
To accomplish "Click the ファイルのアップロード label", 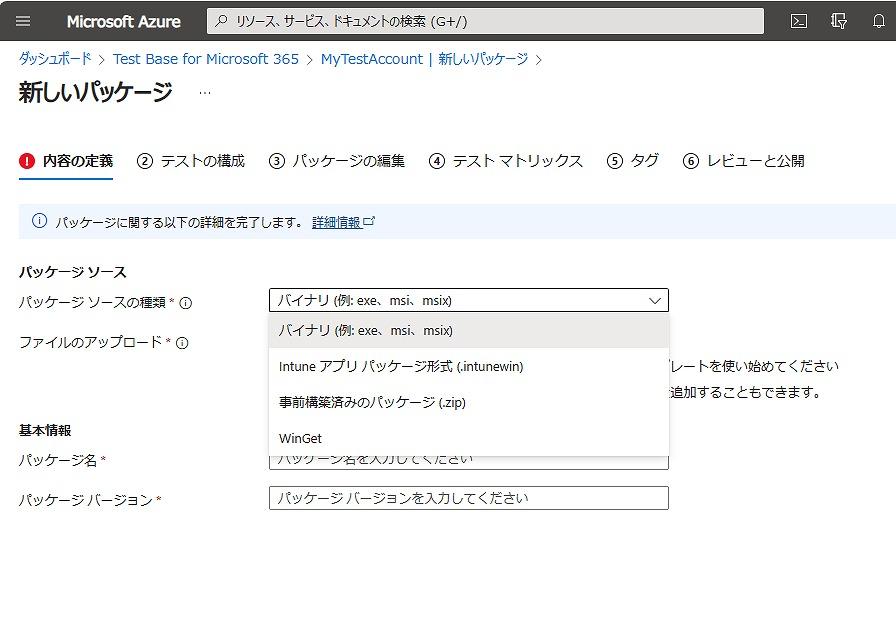I will click(x=90, y=342).
